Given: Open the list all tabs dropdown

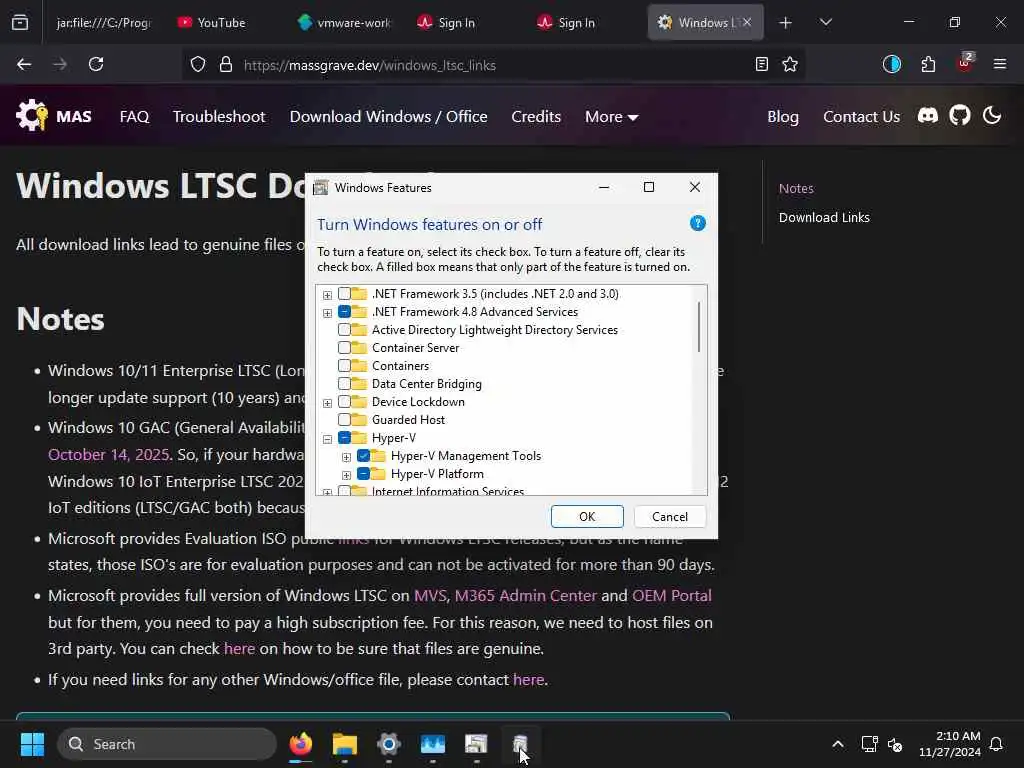Looking at the screenshot, I should 825,22.
